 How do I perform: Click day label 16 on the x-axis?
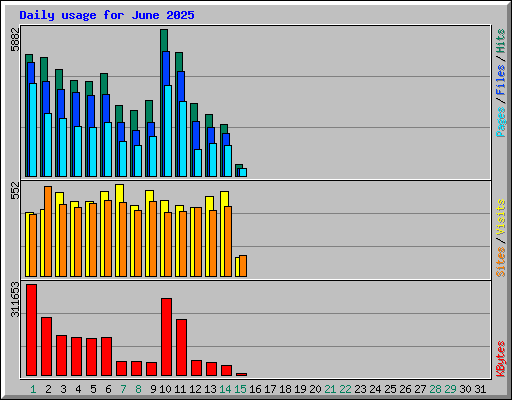point(255,389)
